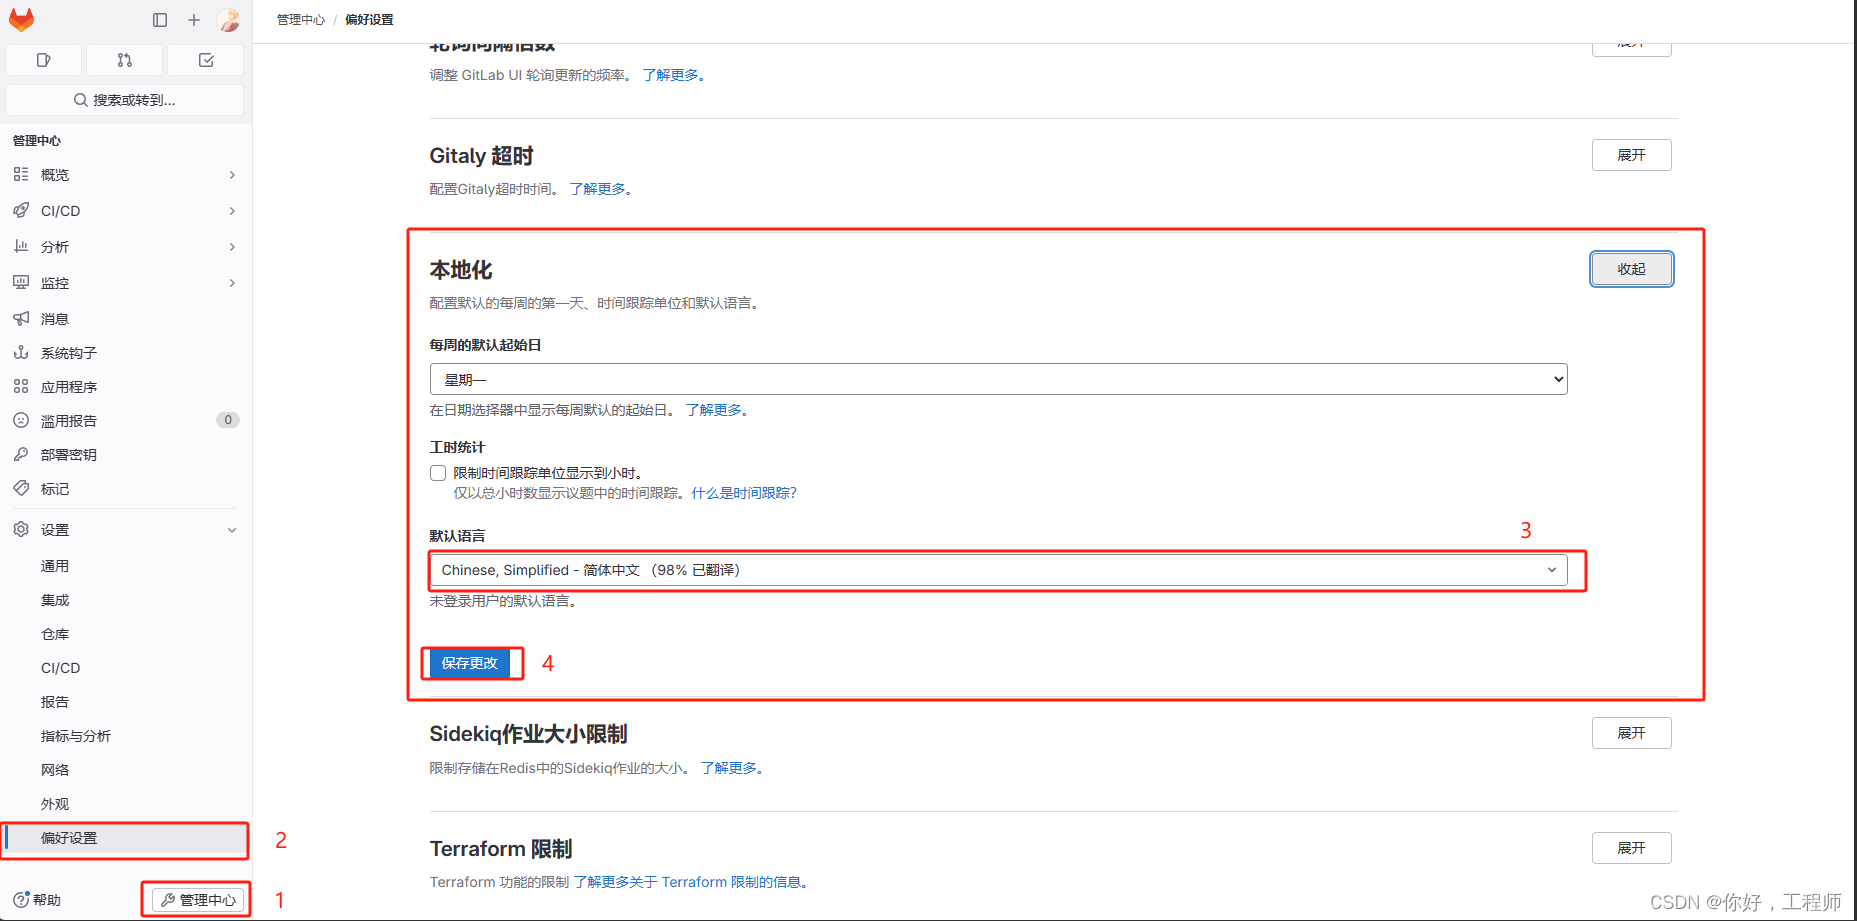1857x921 pixels.
Task: Click the abuse reports (滥用报告) icon
Action: (21, 420)
